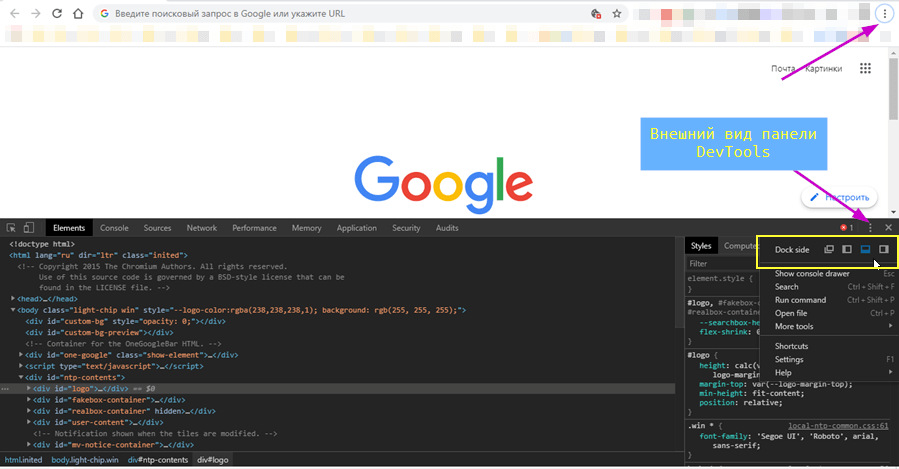
Task: Focus the Styles Filter input field
Action: [722, 264]
